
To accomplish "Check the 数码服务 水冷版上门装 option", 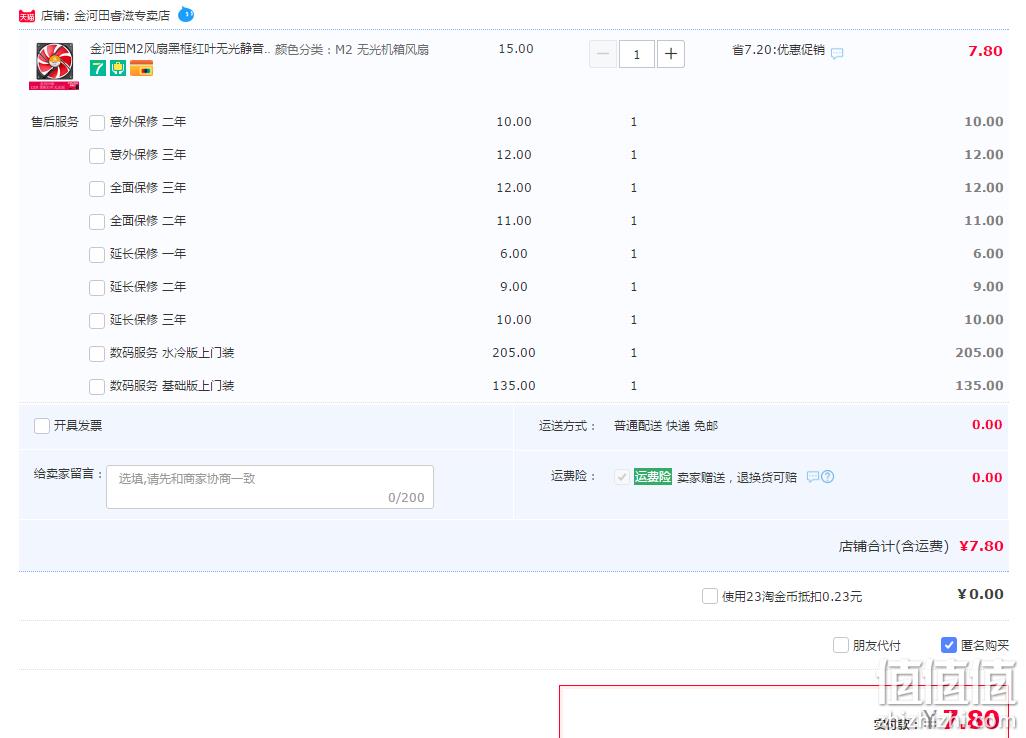I will tap(97, 353).
